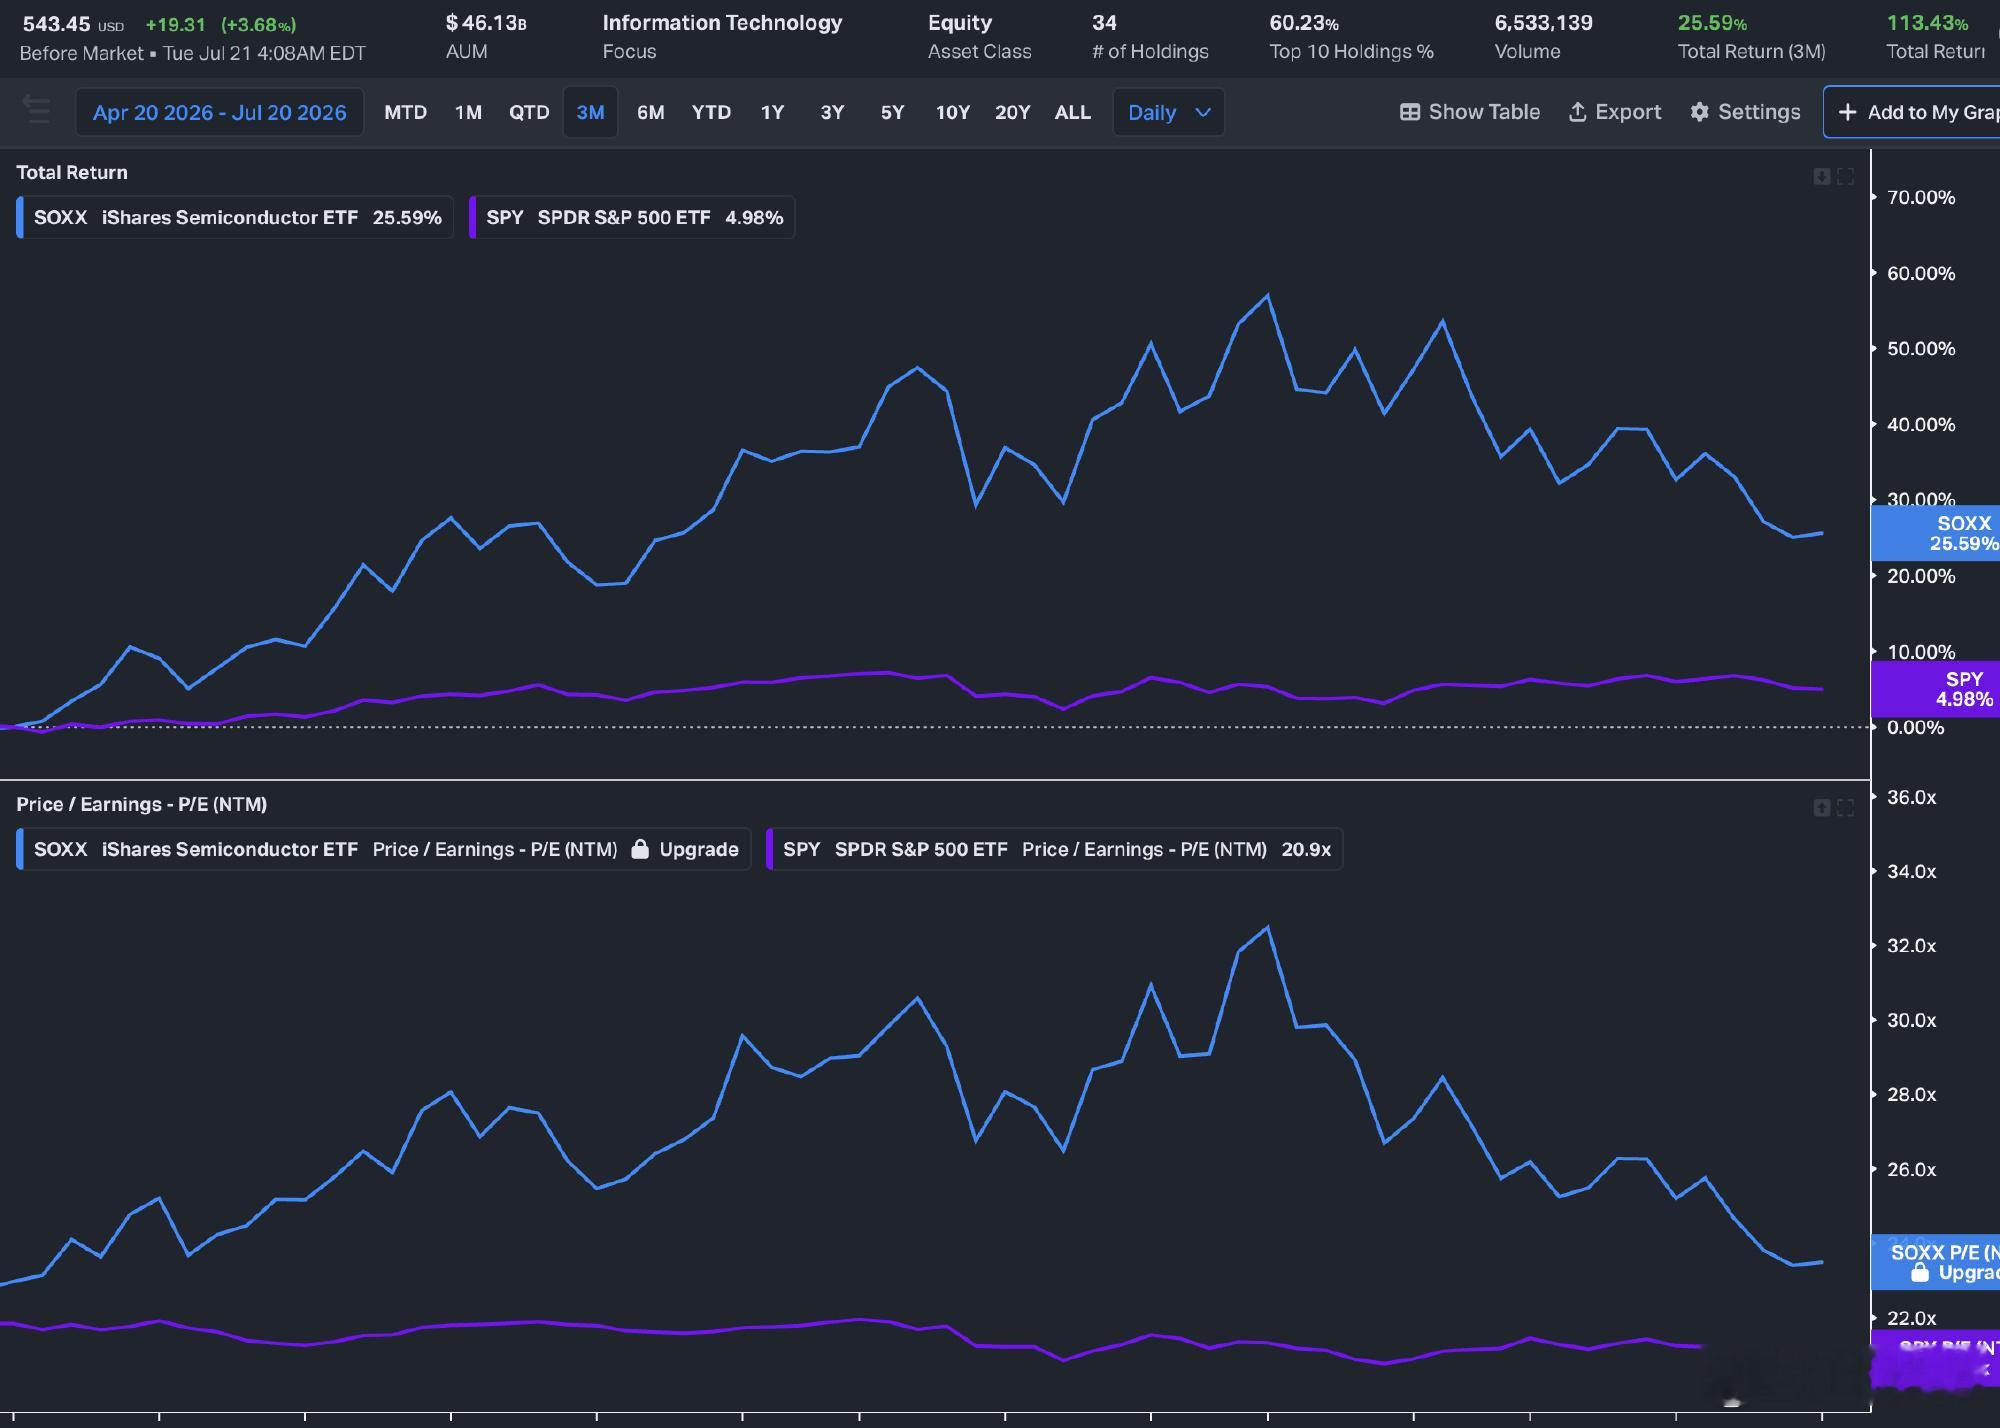The width and height of the screenshot is (2000, 1428).
Task: Click the Information Technology focus text
Action: (x=722, y=23)
